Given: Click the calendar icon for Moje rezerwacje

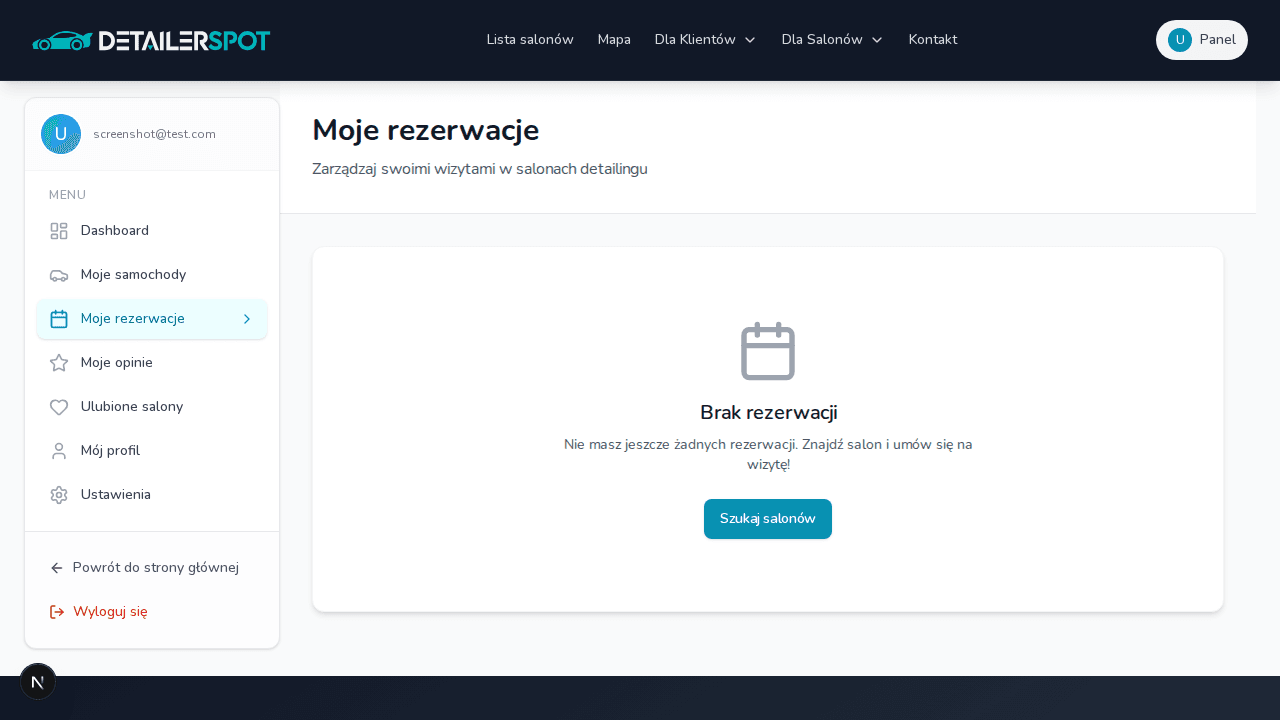Looking at the screenshot, I should pyautogui.click(x=58, y=318).
